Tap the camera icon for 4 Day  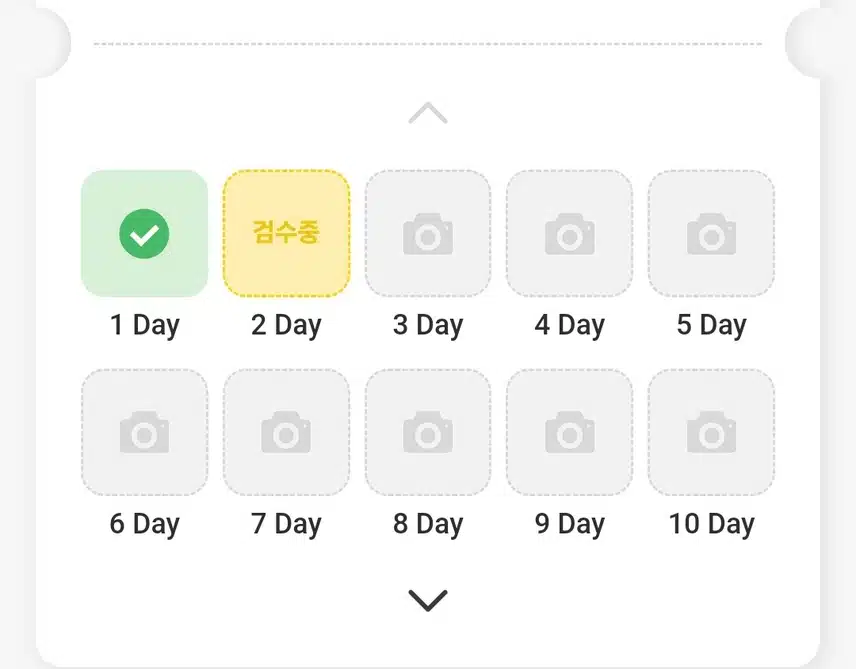click(569, 234)
